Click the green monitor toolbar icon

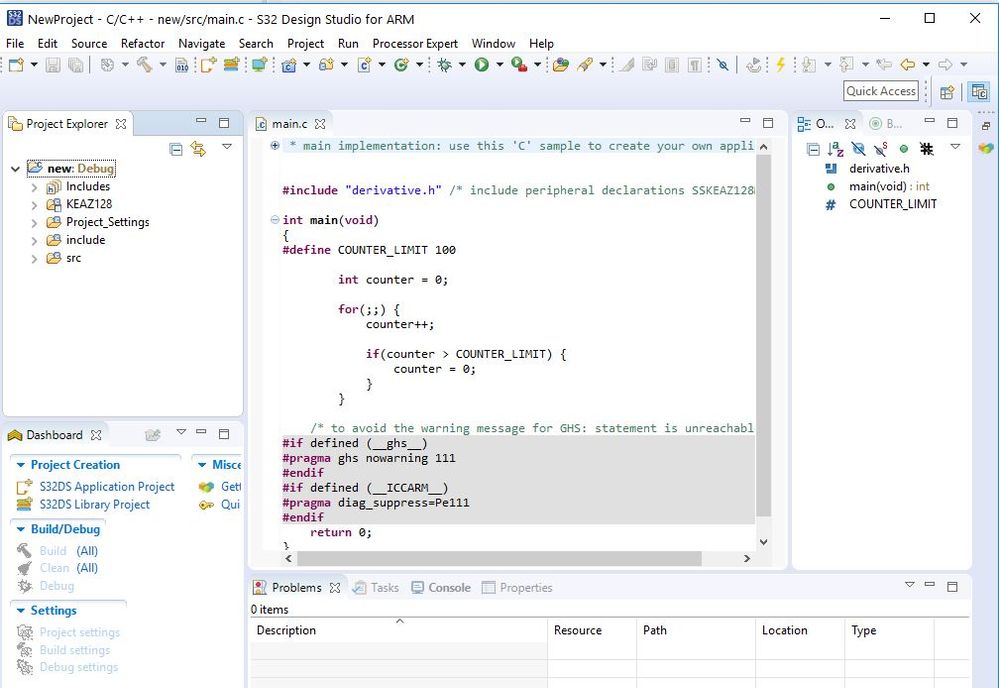click(259, 64)
